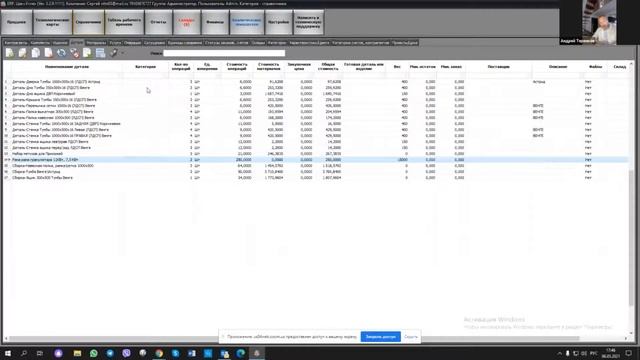The width and height of the screenshot is (640, 360).
Task: Switch to the Материалы tab
Action: (x=96, y=42)
